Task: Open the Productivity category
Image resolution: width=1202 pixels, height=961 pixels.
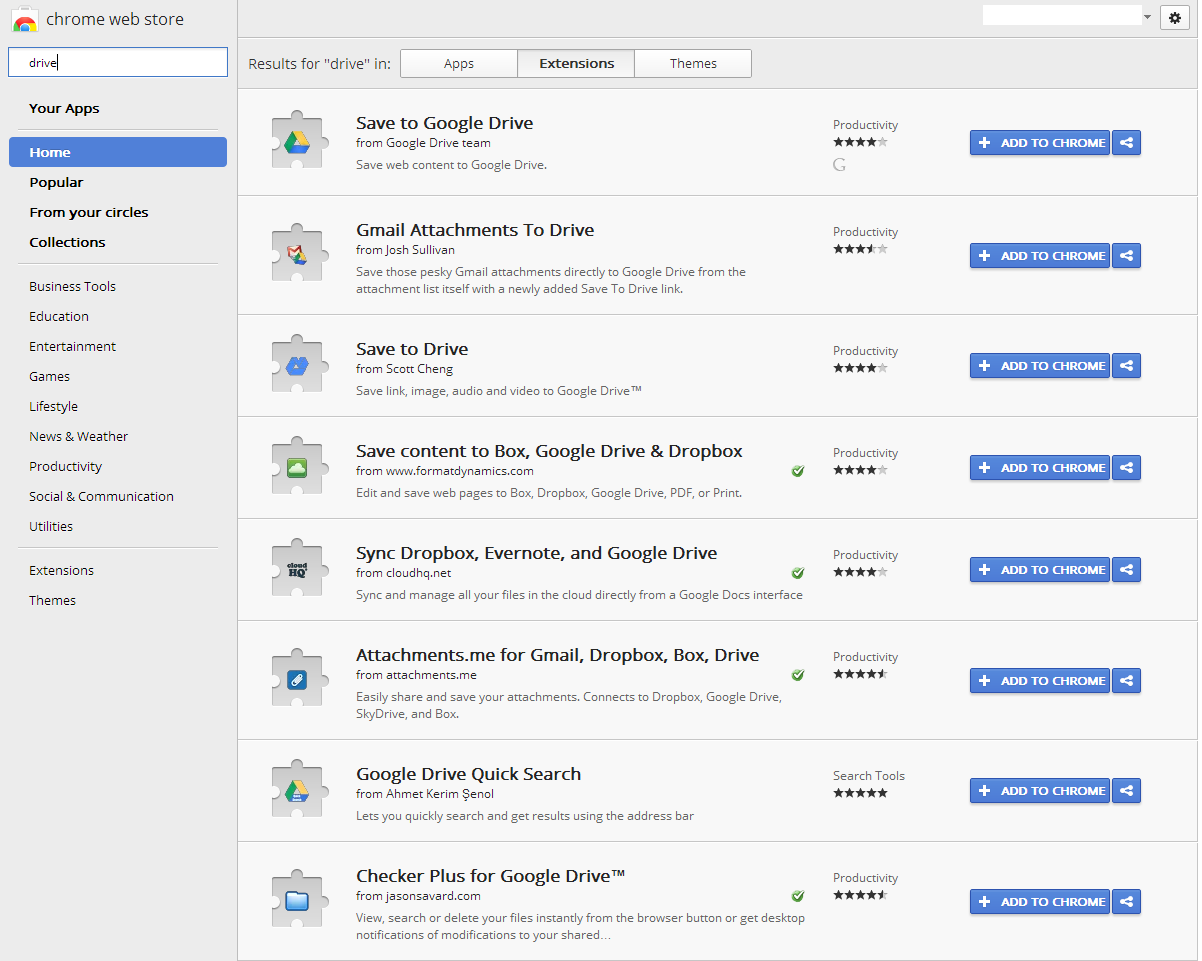Action: coord(65,466)
